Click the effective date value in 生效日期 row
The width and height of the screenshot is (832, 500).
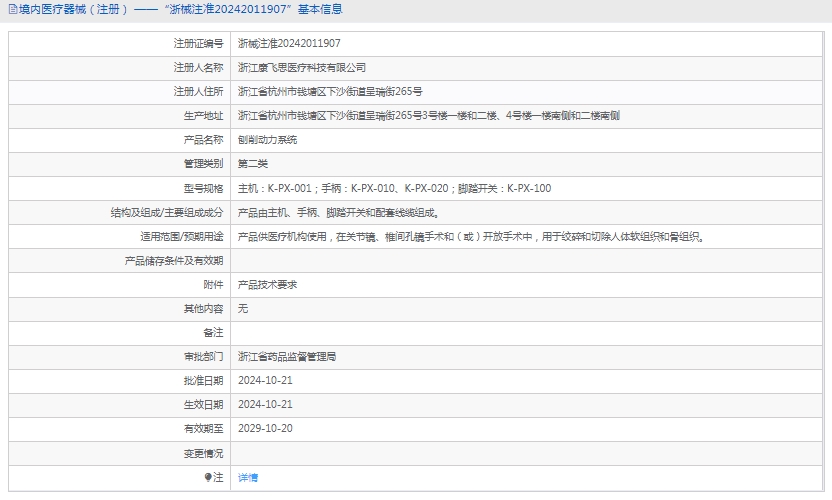(265, 404)
